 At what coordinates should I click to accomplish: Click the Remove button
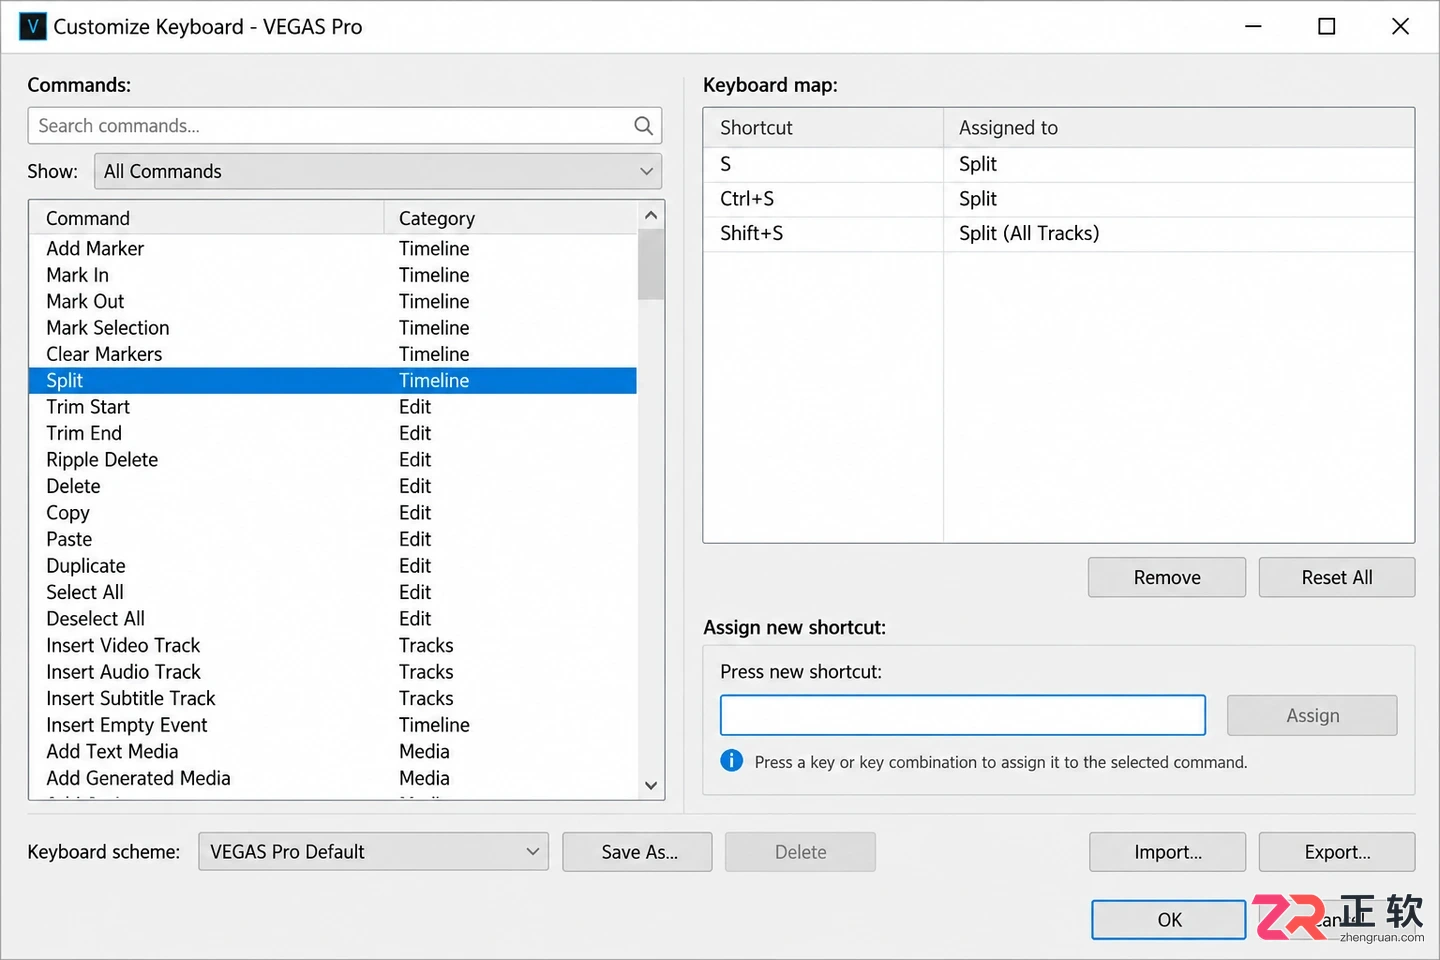coord(1167,577)
